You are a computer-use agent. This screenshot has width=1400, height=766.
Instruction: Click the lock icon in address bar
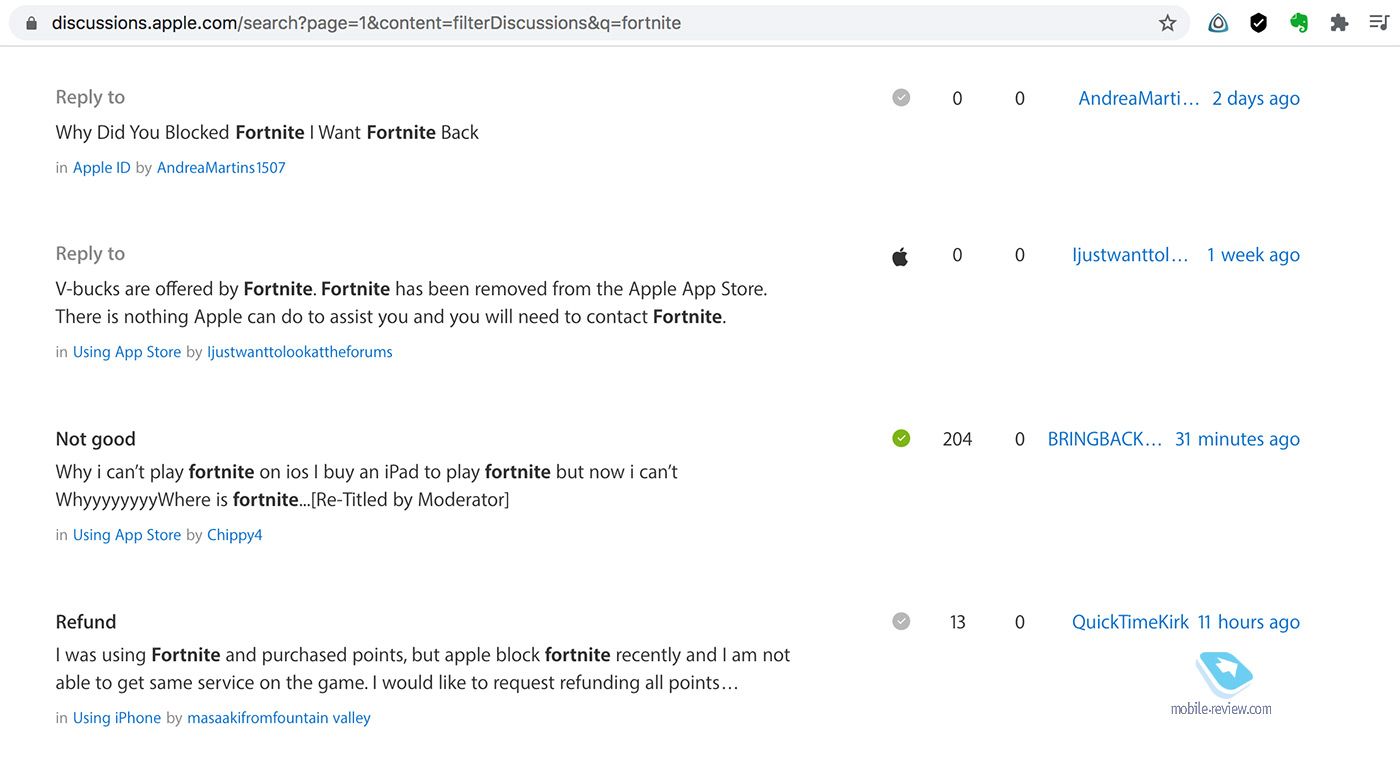pyautogui.click(x=32, y=22)
